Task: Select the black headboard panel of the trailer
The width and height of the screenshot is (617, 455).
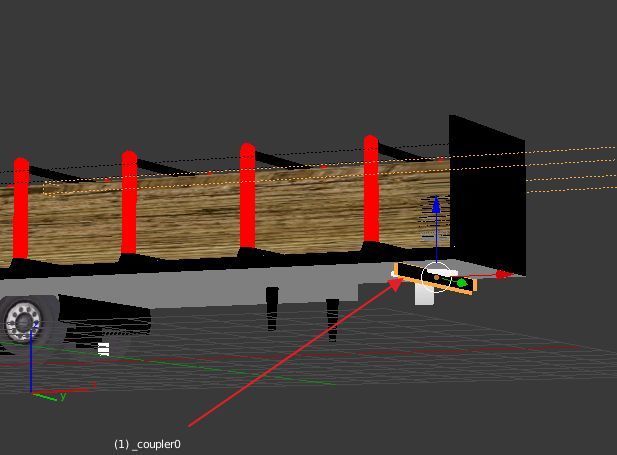Action: click(x=487, y=195)
